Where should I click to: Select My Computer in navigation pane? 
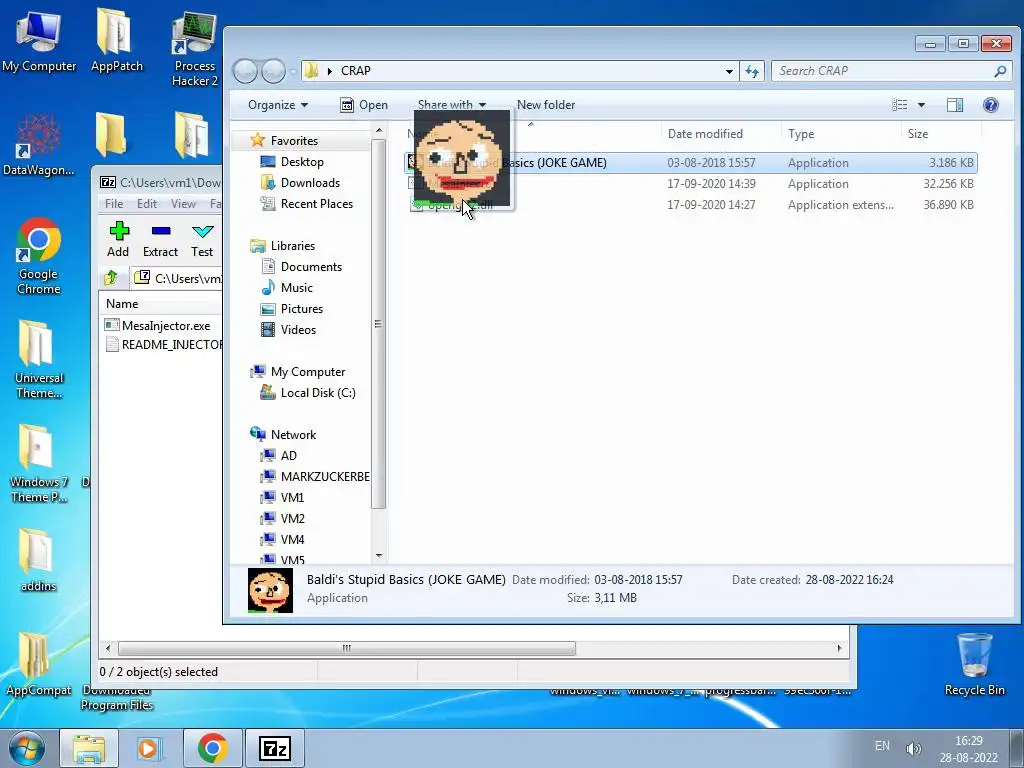(308, 372)
